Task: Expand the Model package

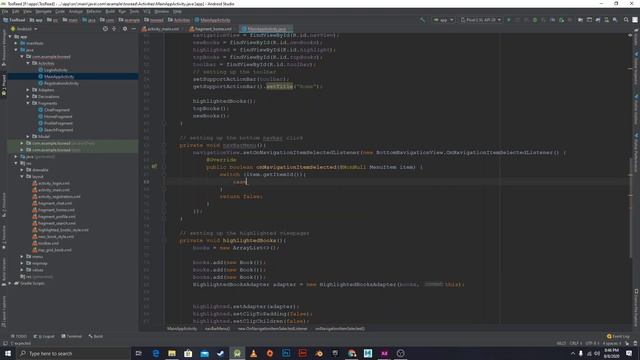Action: coord(28,136)
